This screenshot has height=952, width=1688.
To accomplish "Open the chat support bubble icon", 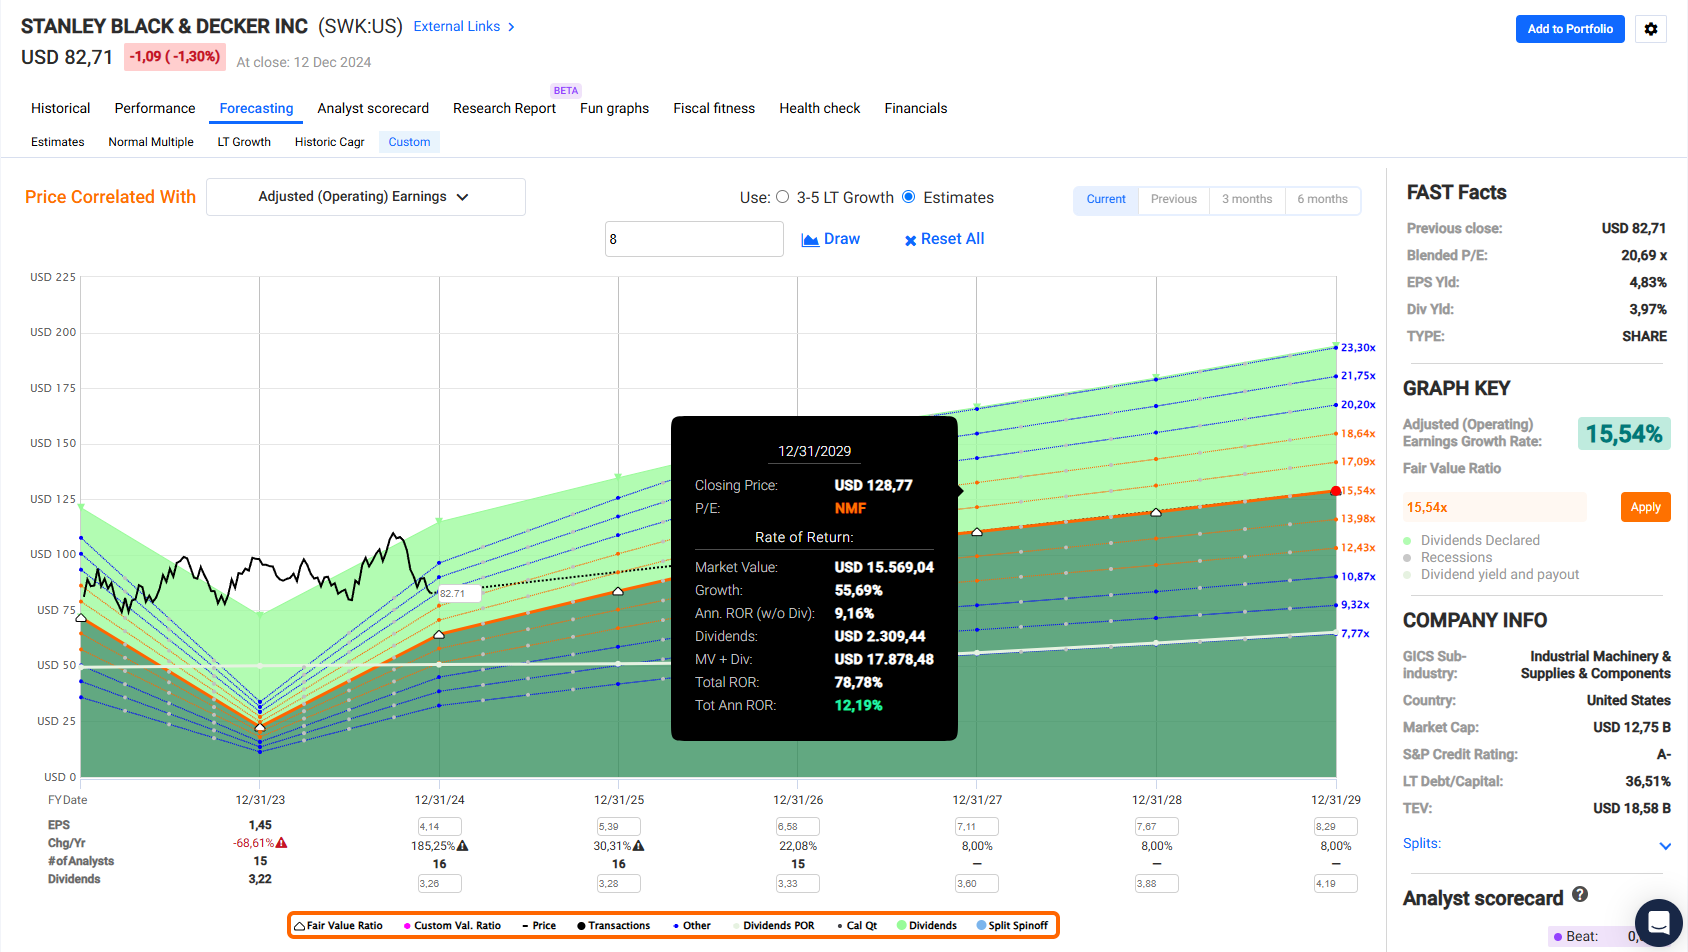I will click(x=1658, y=922).
